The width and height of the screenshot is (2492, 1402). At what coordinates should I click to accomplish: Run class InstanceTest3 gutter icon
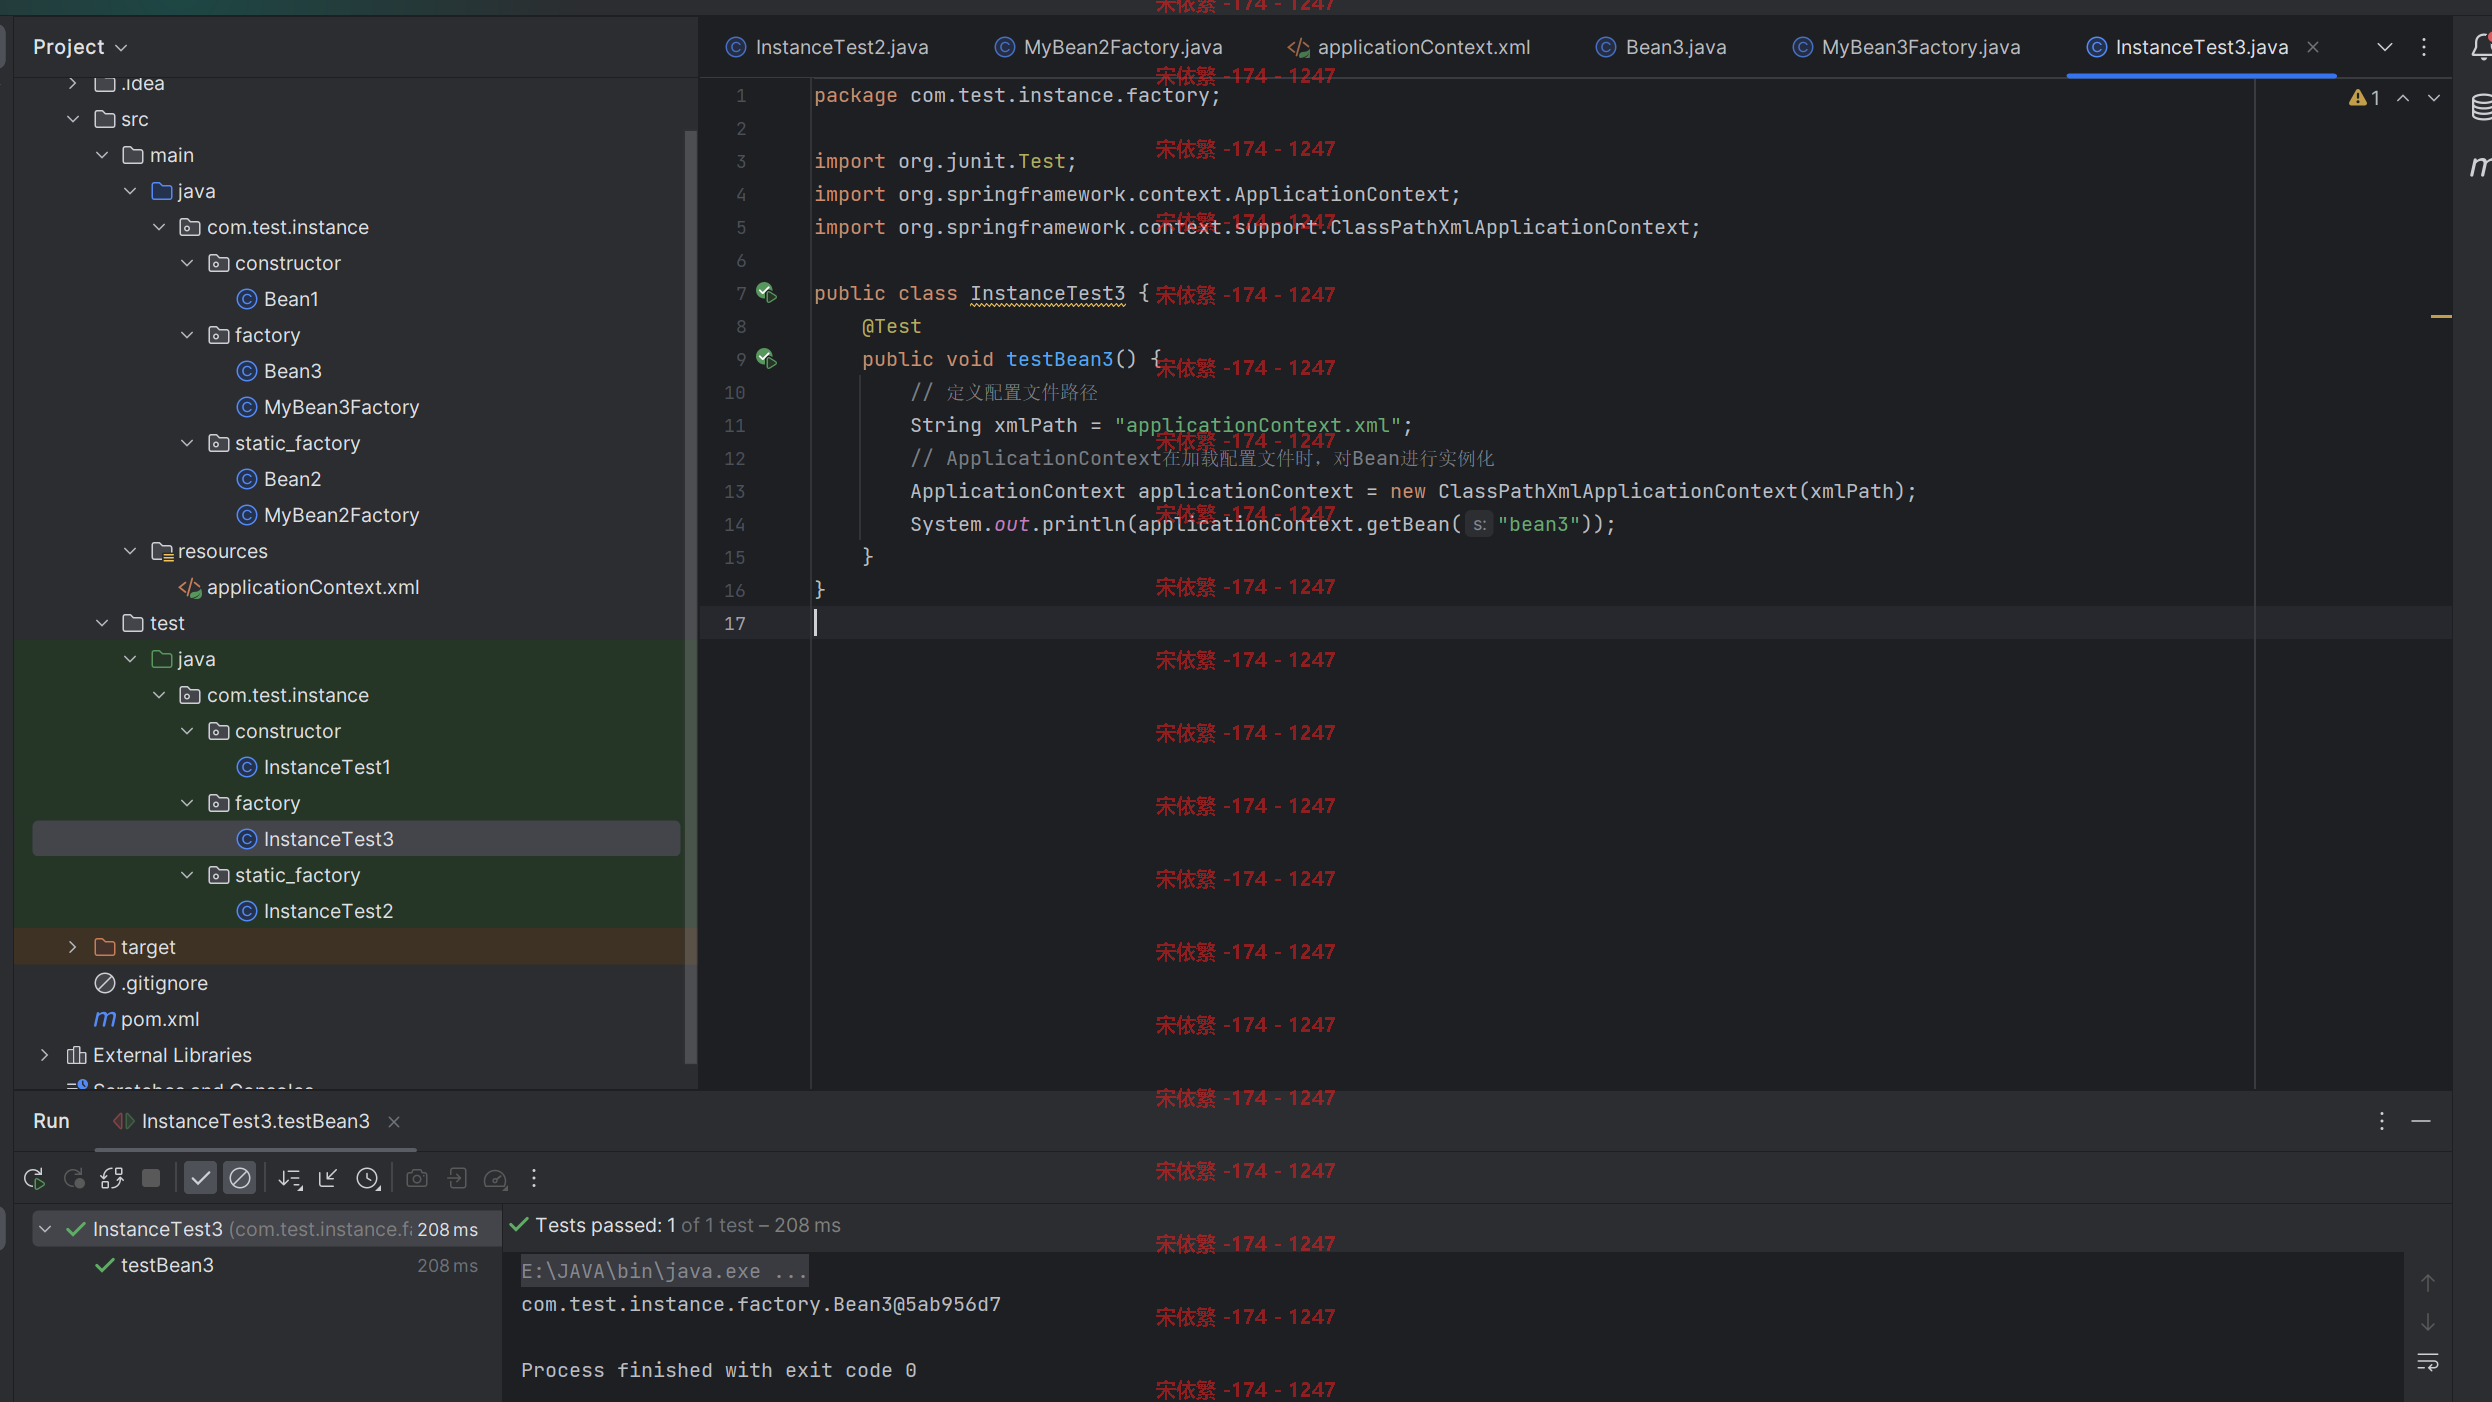click(x=767, y=293)
